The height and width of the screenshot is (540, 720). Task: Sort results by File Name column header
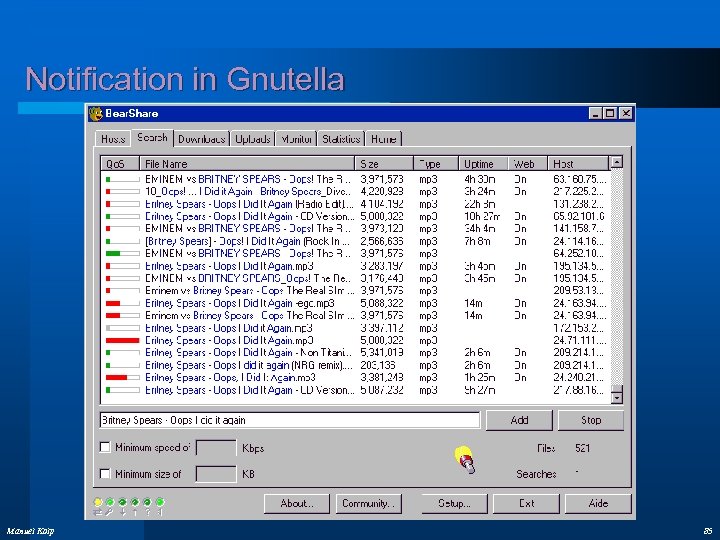point(247,164)
